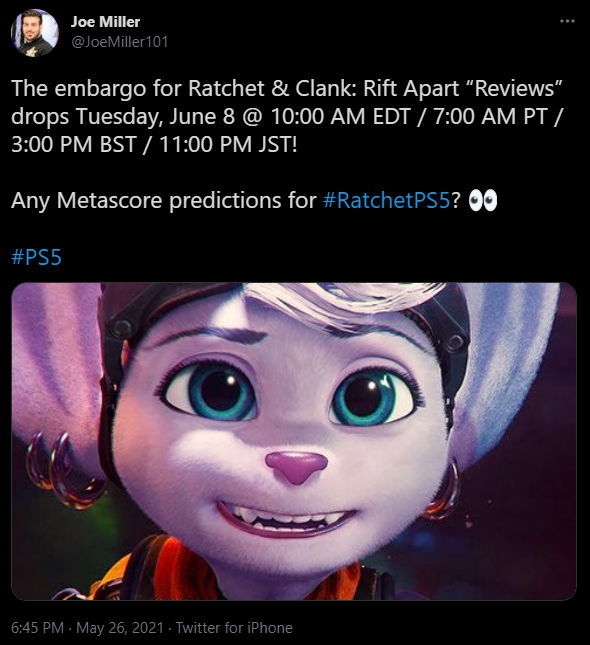Click the 6:45 PM timestamp
The width and height of the screenshot is (590, 645).
point(37,628)
